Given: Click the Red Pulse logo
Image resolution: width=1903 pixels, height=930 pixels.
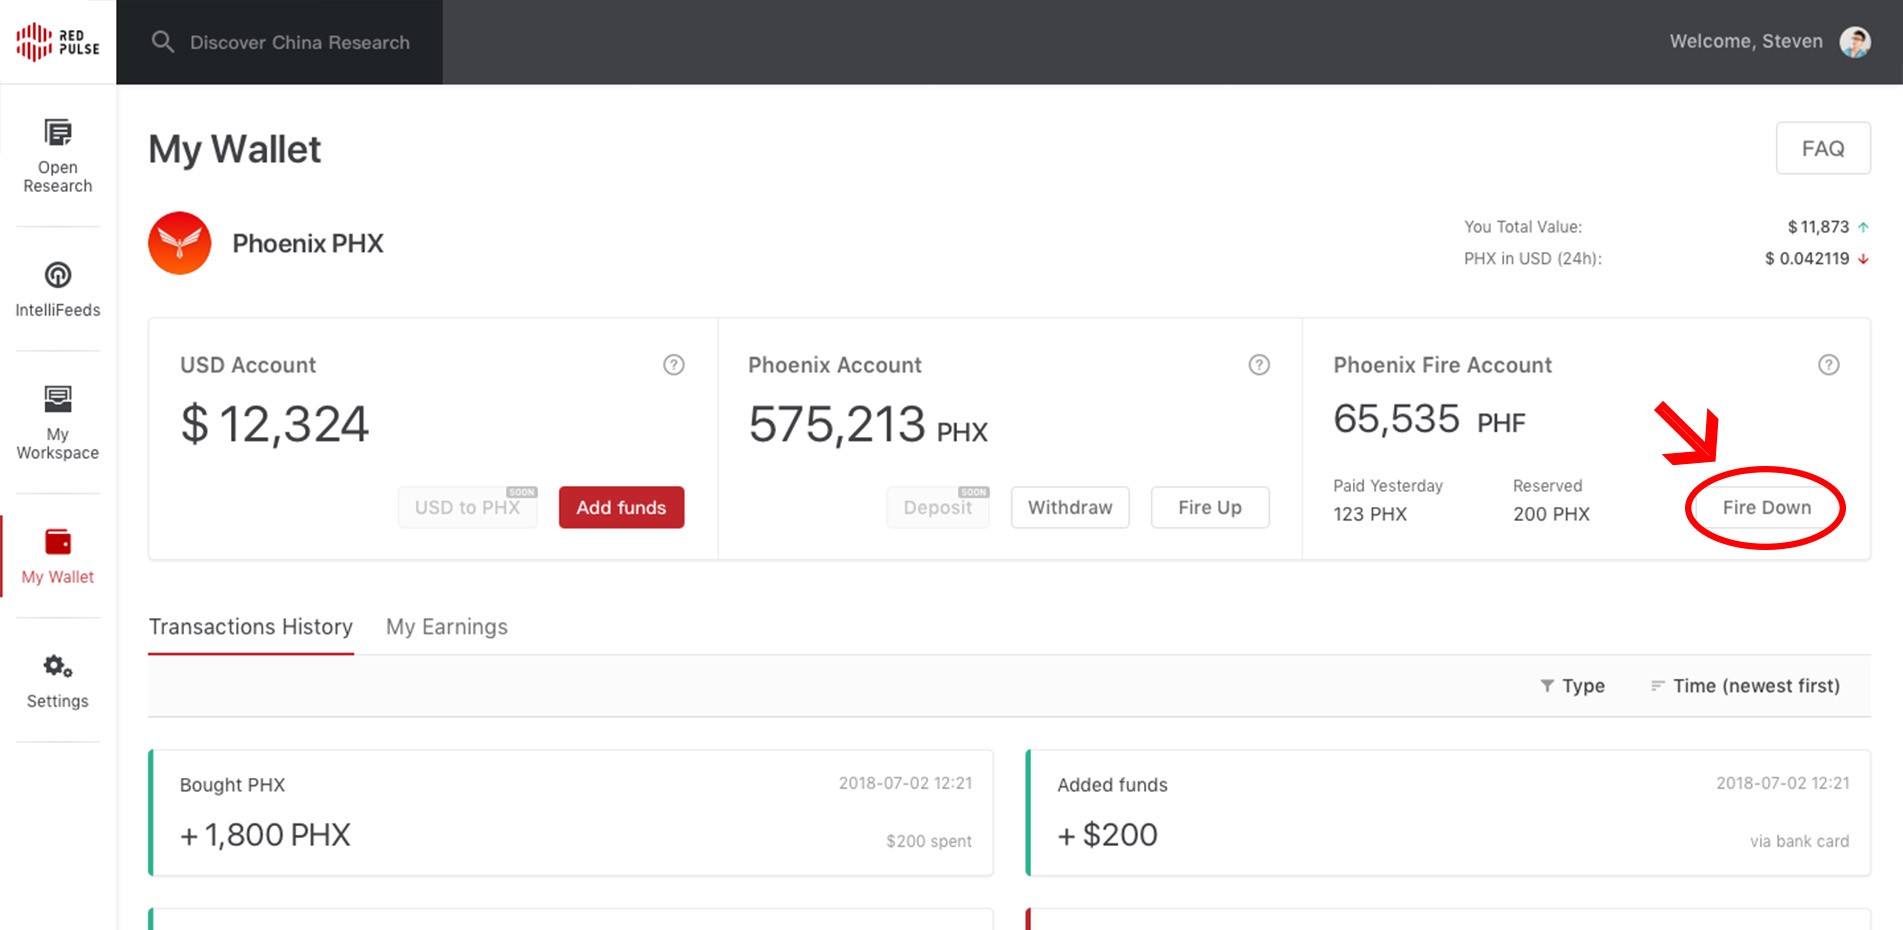Looking at the screenshot, I should pos(58,42).
